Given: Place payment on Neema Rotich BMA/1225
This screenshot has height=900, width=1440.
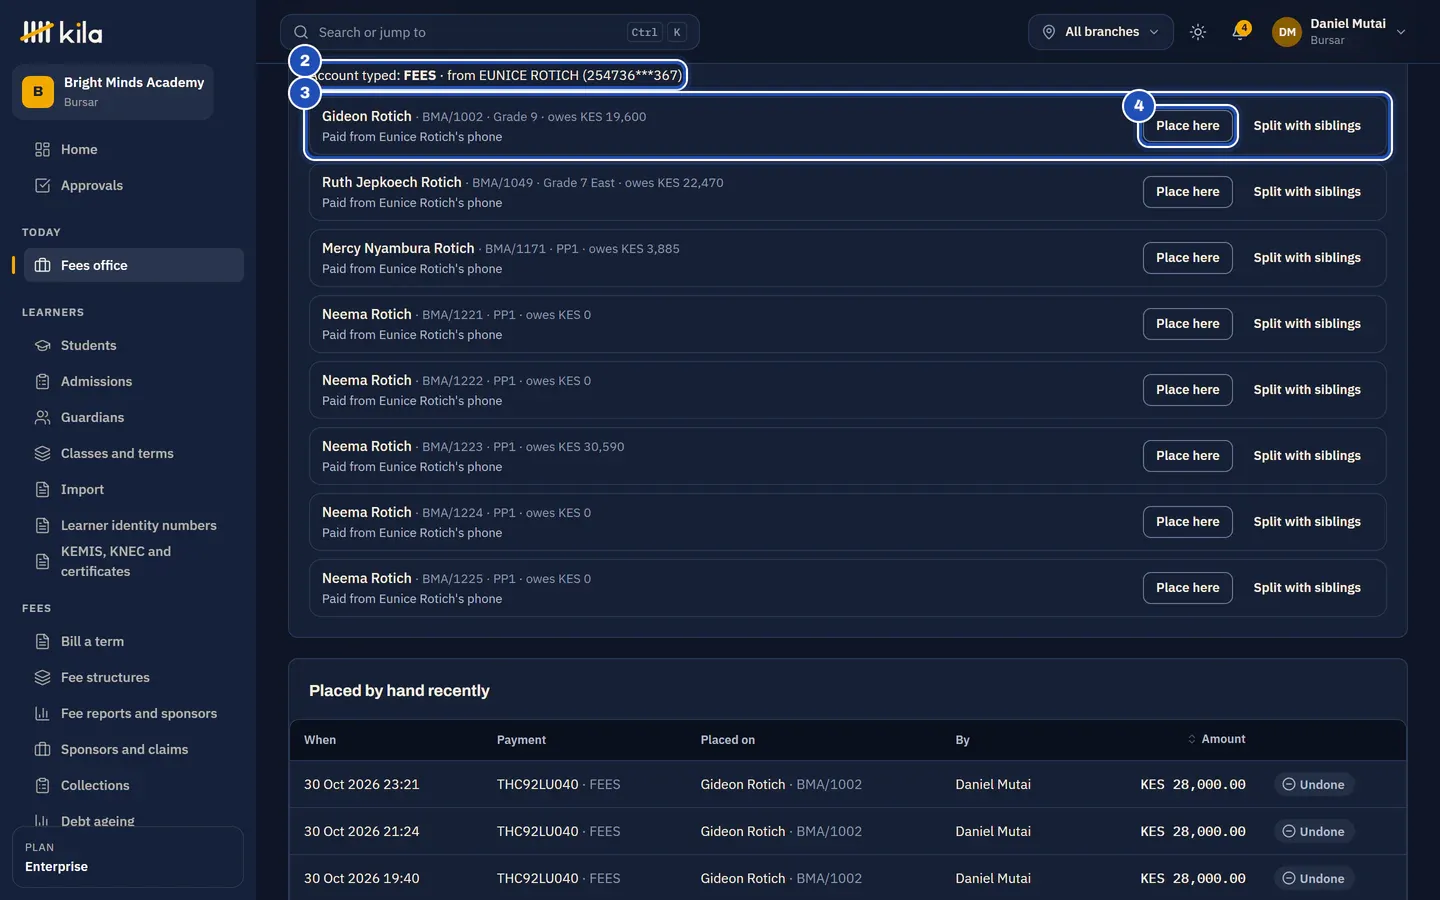Looking at the screenshot, I should point(1188,588).
